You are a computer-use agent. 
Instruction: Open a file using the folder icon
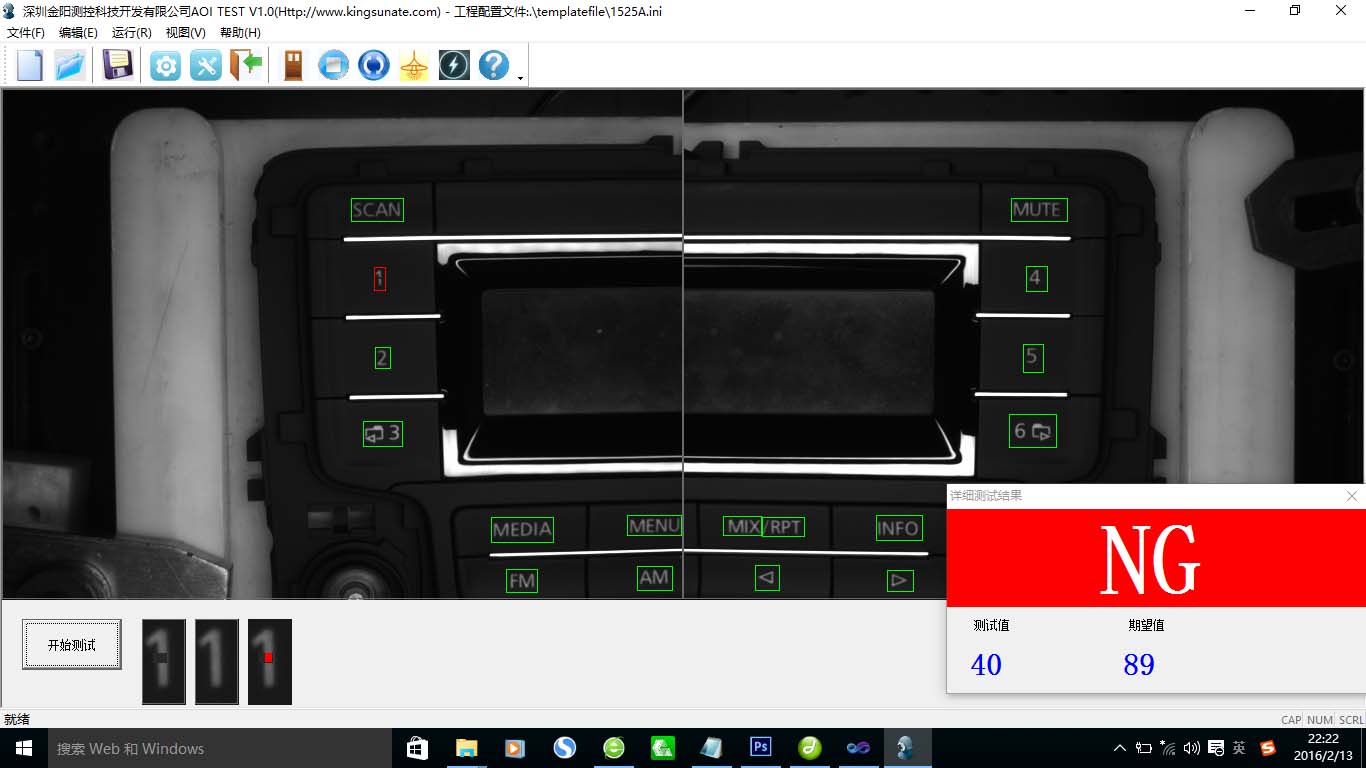click(70, 66)
